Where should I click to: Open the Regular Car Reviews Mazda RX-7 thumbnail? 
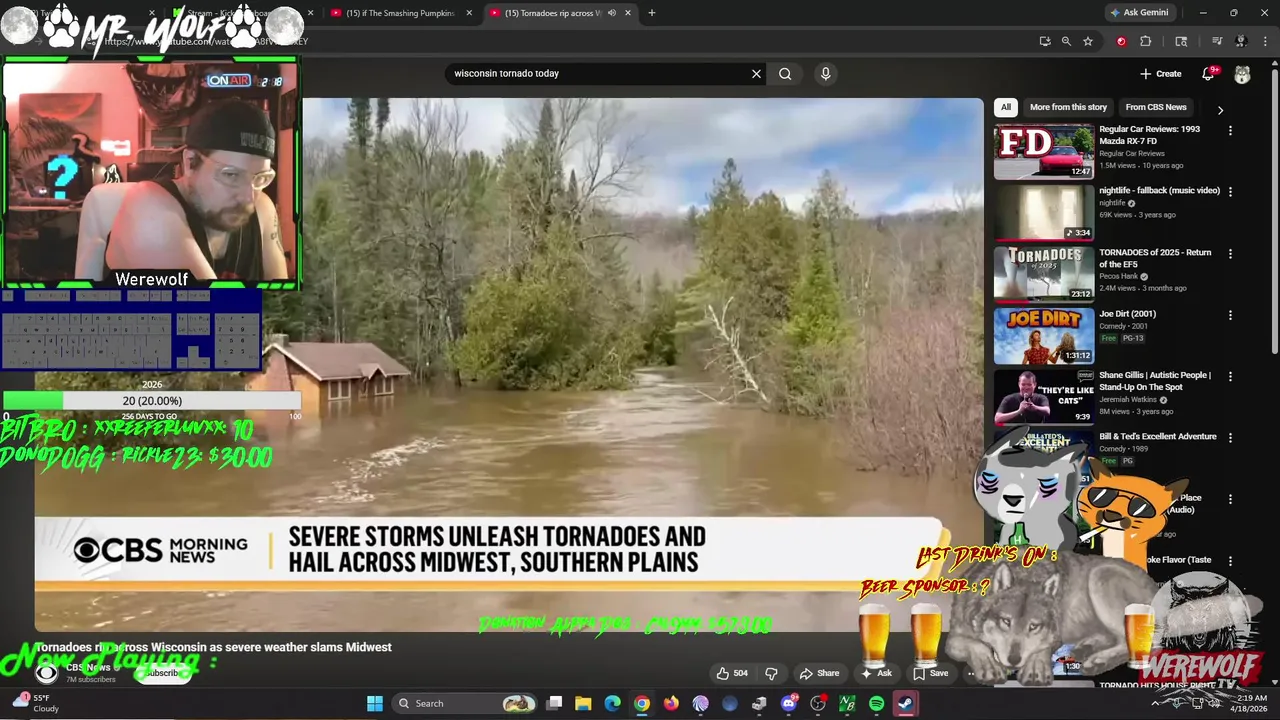tap(1044, 151)
